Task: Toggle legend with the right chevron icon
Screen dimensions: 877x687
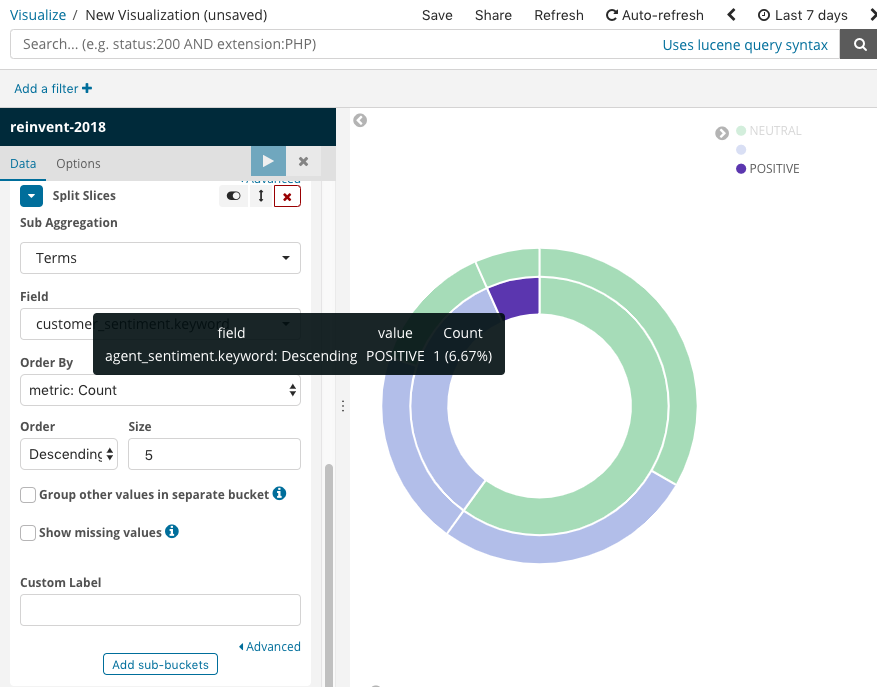Action: tap(722, 133)
